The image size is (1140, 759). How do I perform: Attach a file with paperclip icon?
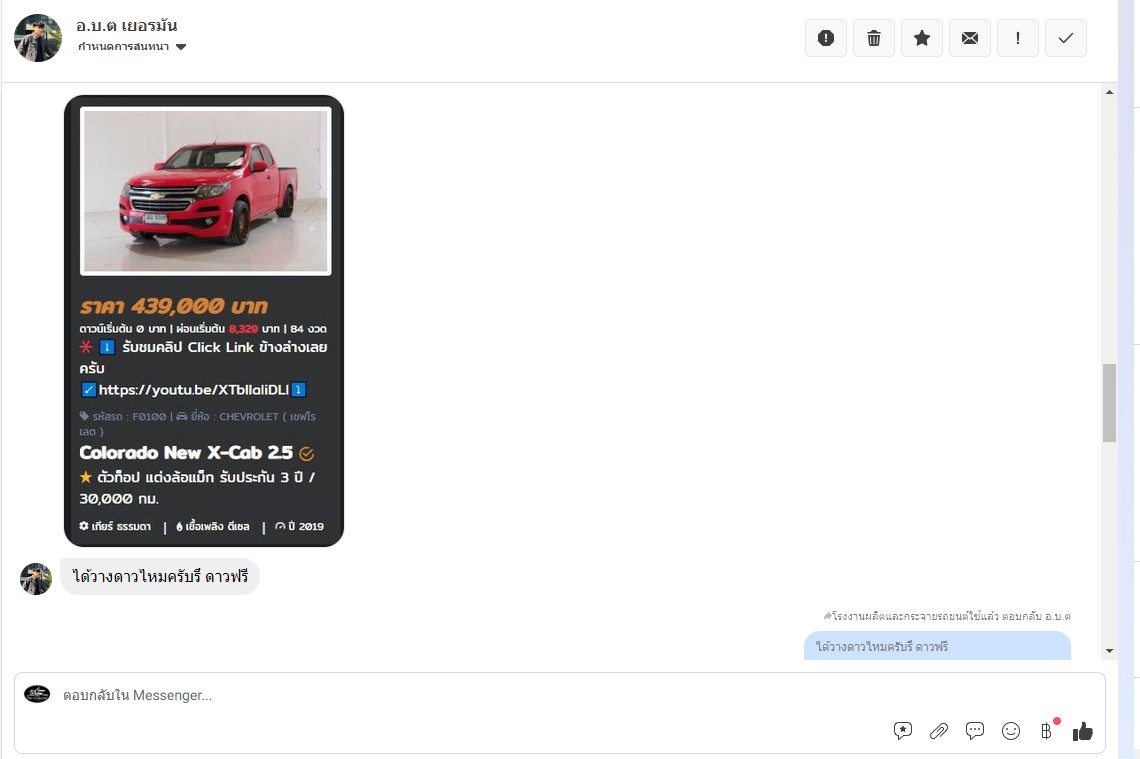coord(939,731)
